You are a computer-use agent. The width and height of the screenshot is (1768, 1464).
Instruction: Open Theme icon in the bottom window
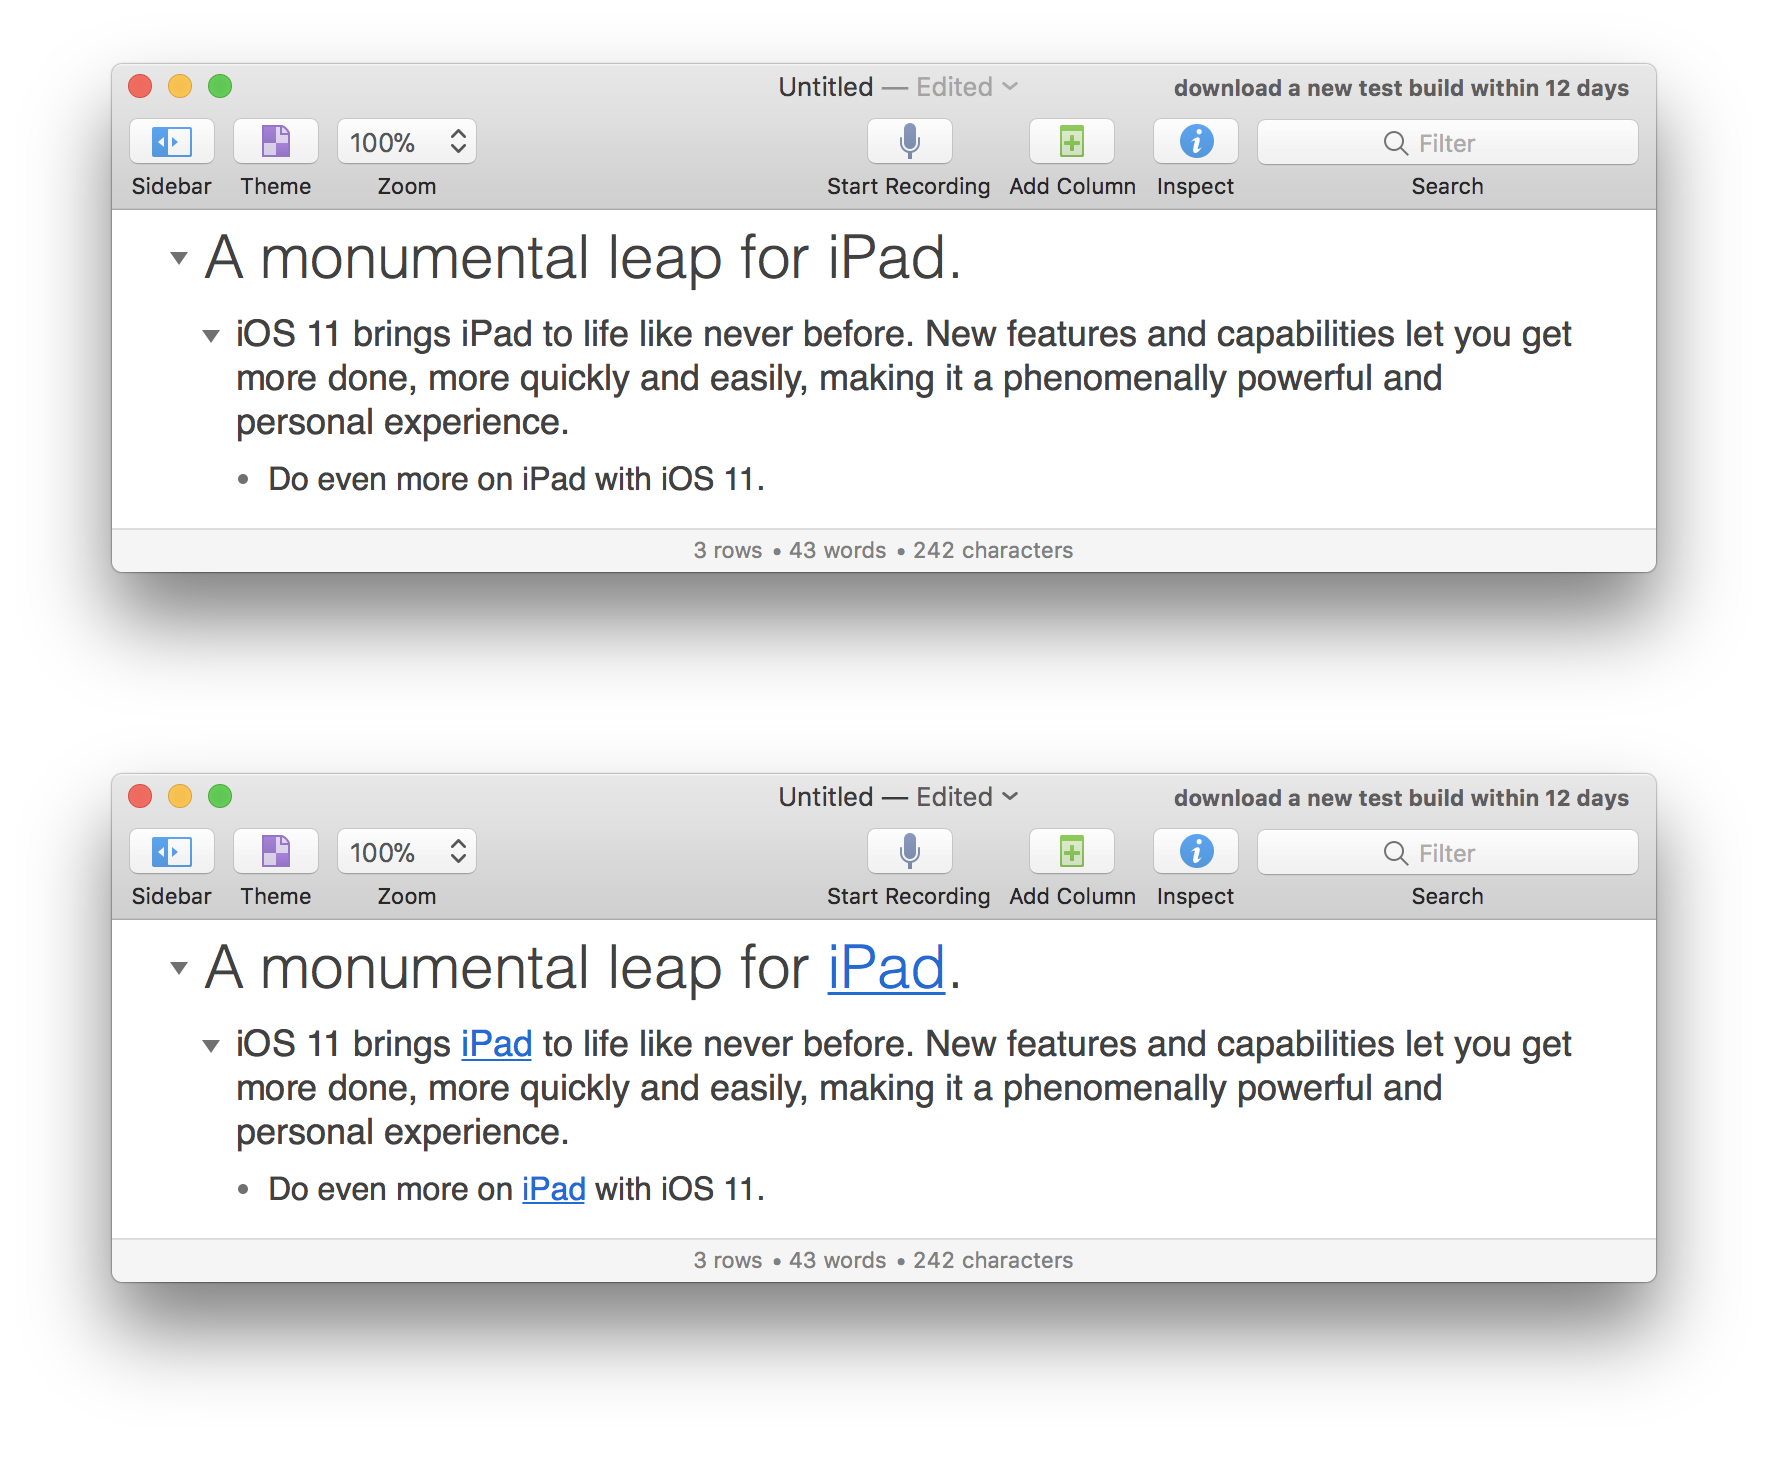point(276,852)
